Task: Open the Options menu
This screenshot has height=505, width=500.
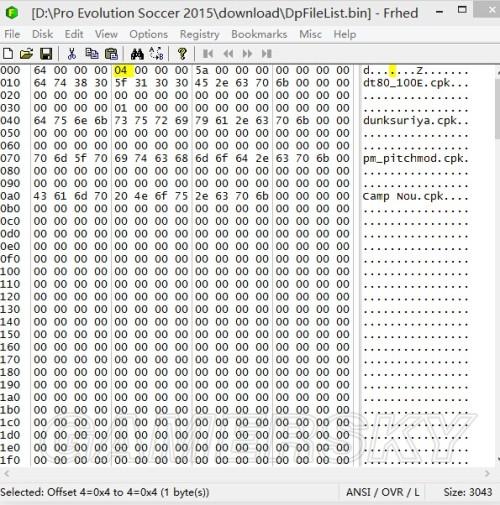Action: pyautogui.click(x=149, y=34)
